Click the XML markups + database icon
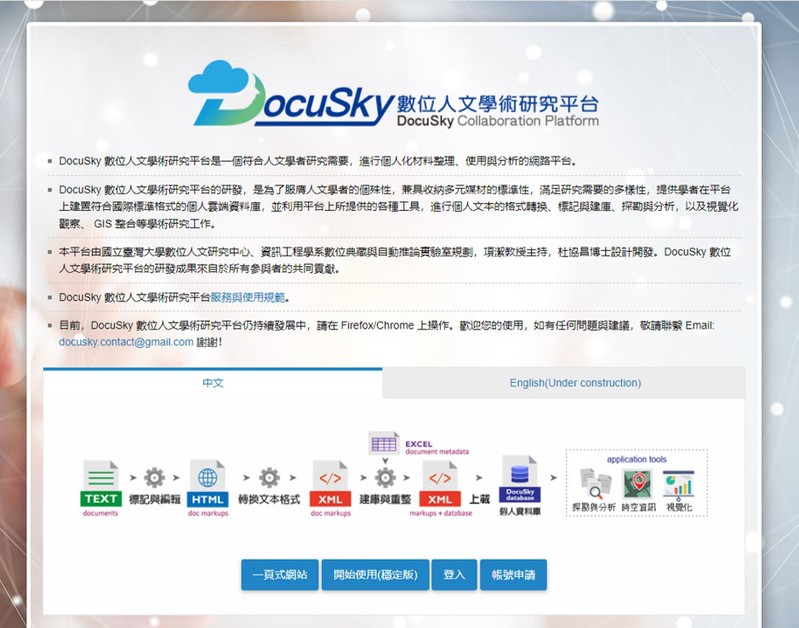799x628 pixels. click(440, 481)
